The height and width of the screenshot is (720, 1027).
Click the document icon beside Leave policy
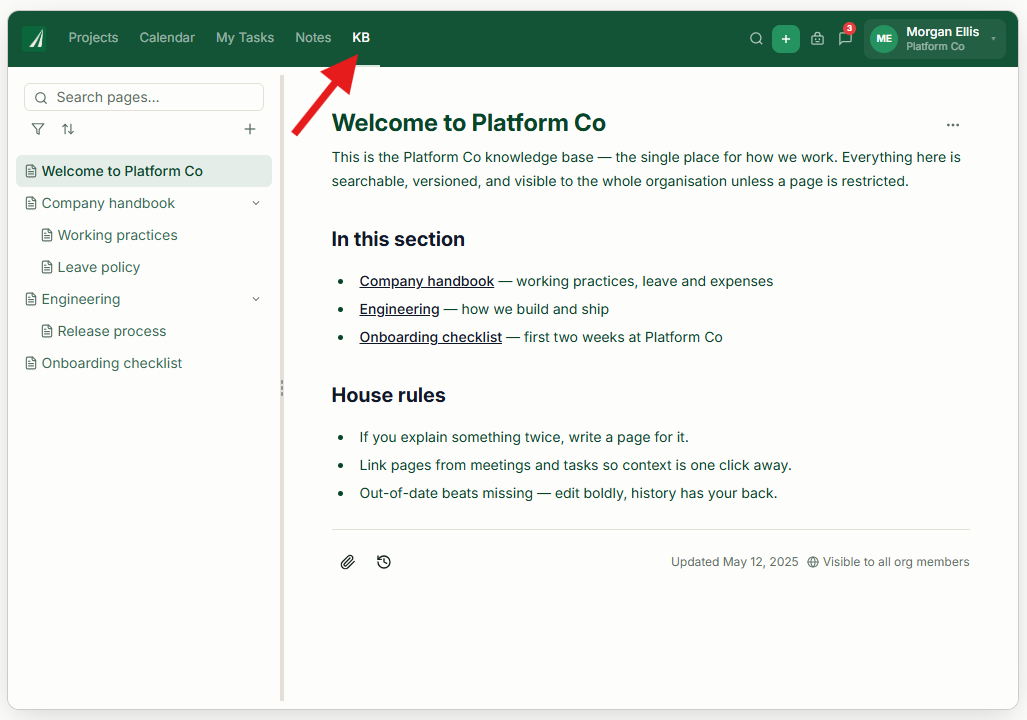47,267
